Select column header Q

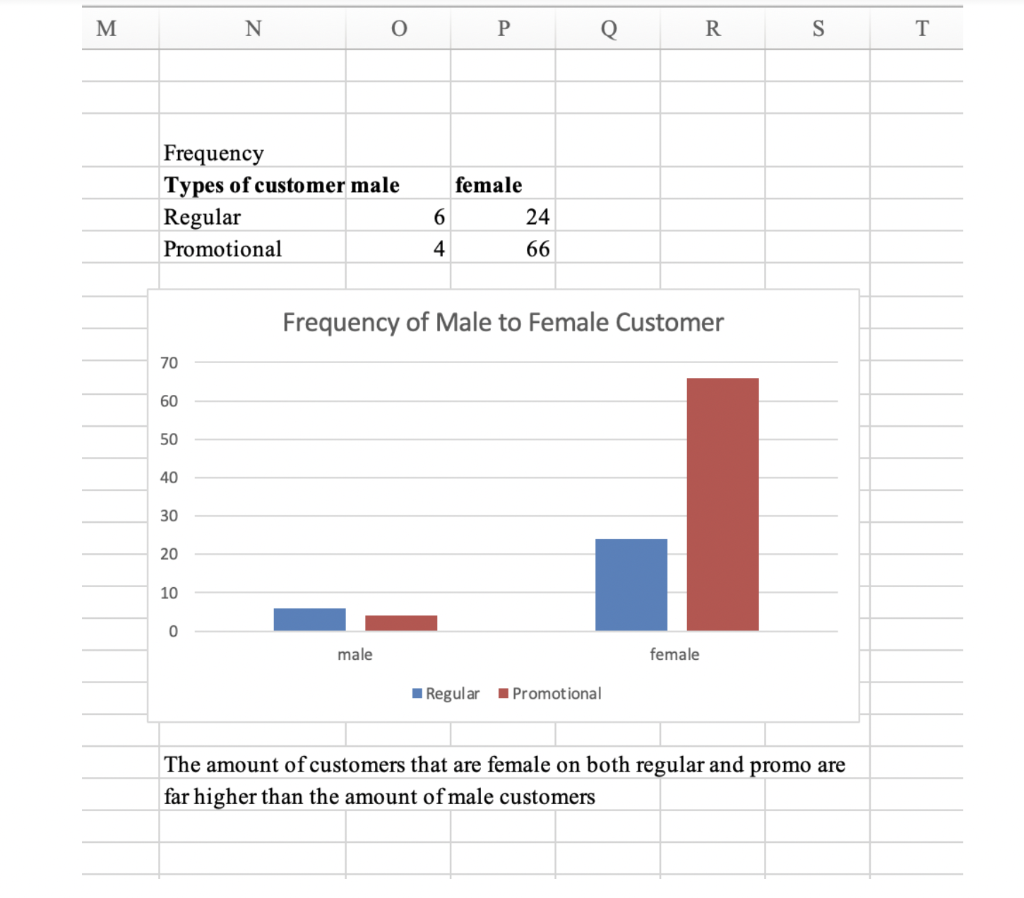[x=607, y=29]
